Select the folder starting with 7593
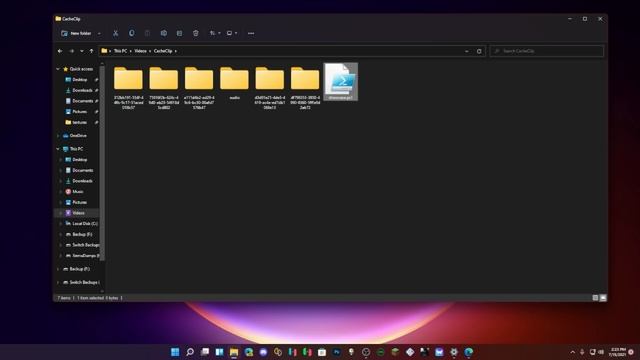640x360 pixels. (164, 88)
